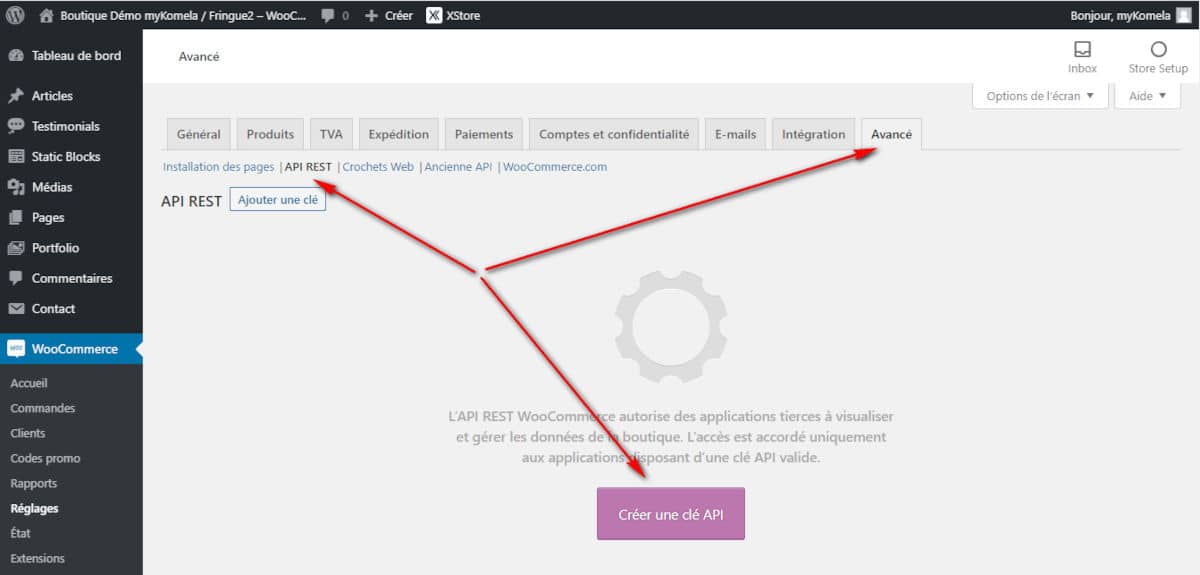Switch to the Produits tab
Image resolution: width=1200 pixels, height=575 pixels.
(x=270, y=134)
